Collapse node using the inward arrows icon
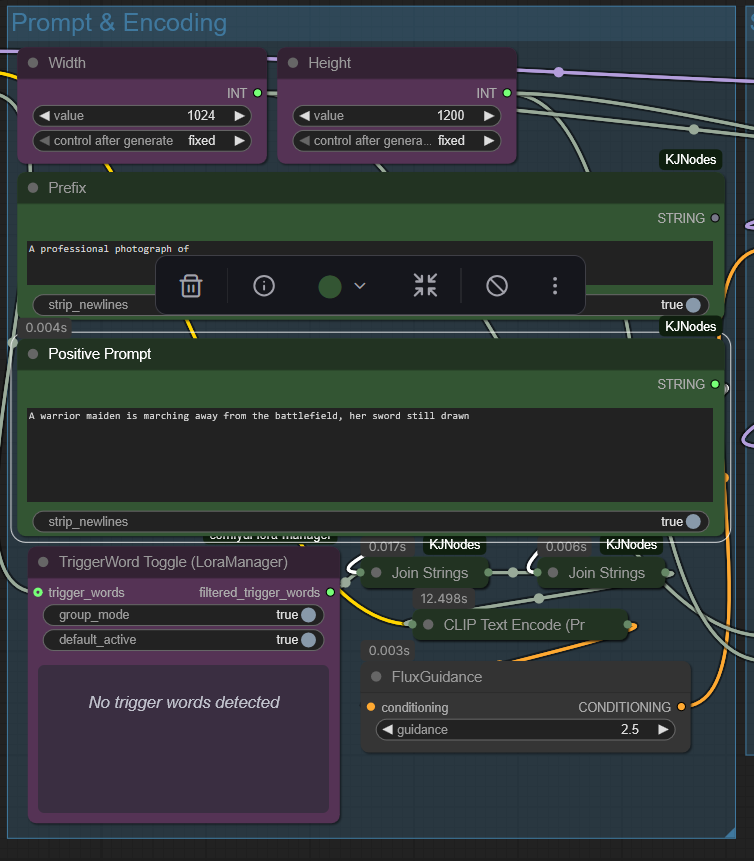The image size is (754, 861). [x=425, y=286]
